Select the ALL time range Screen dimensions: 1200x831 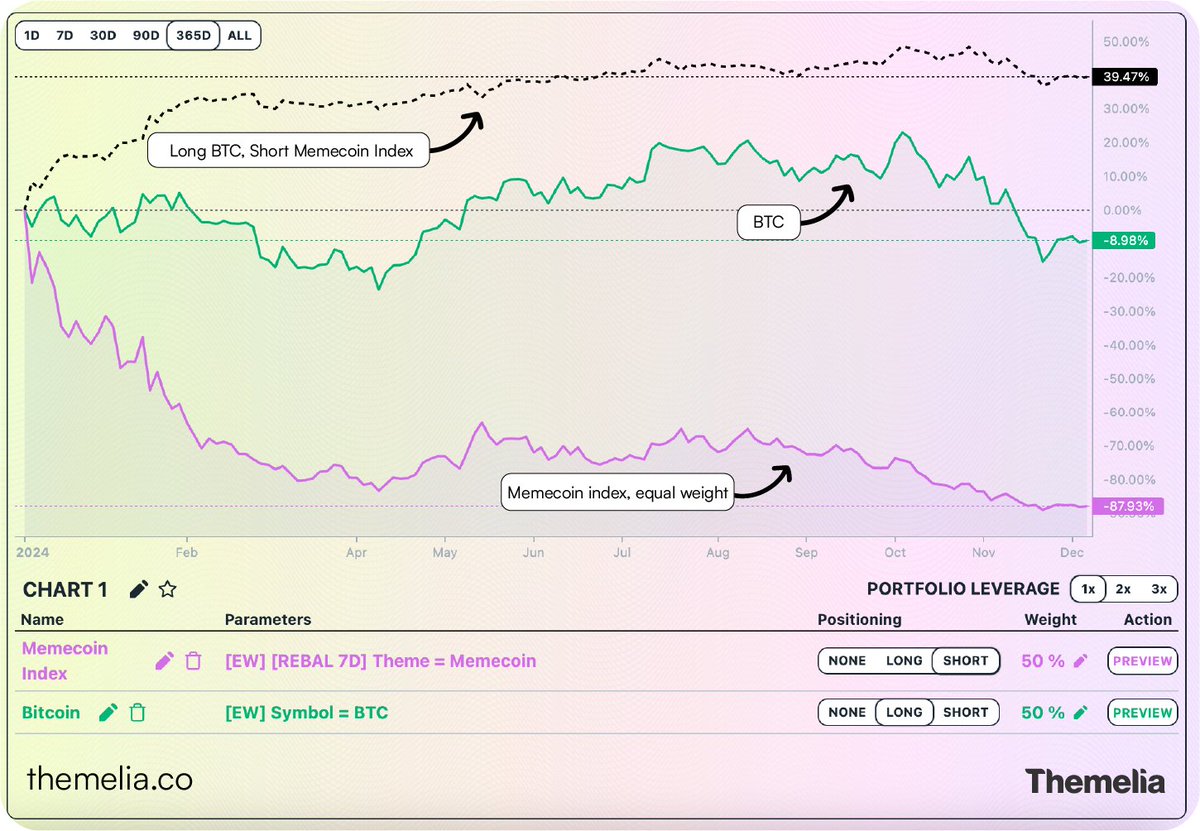coord(240,35)
